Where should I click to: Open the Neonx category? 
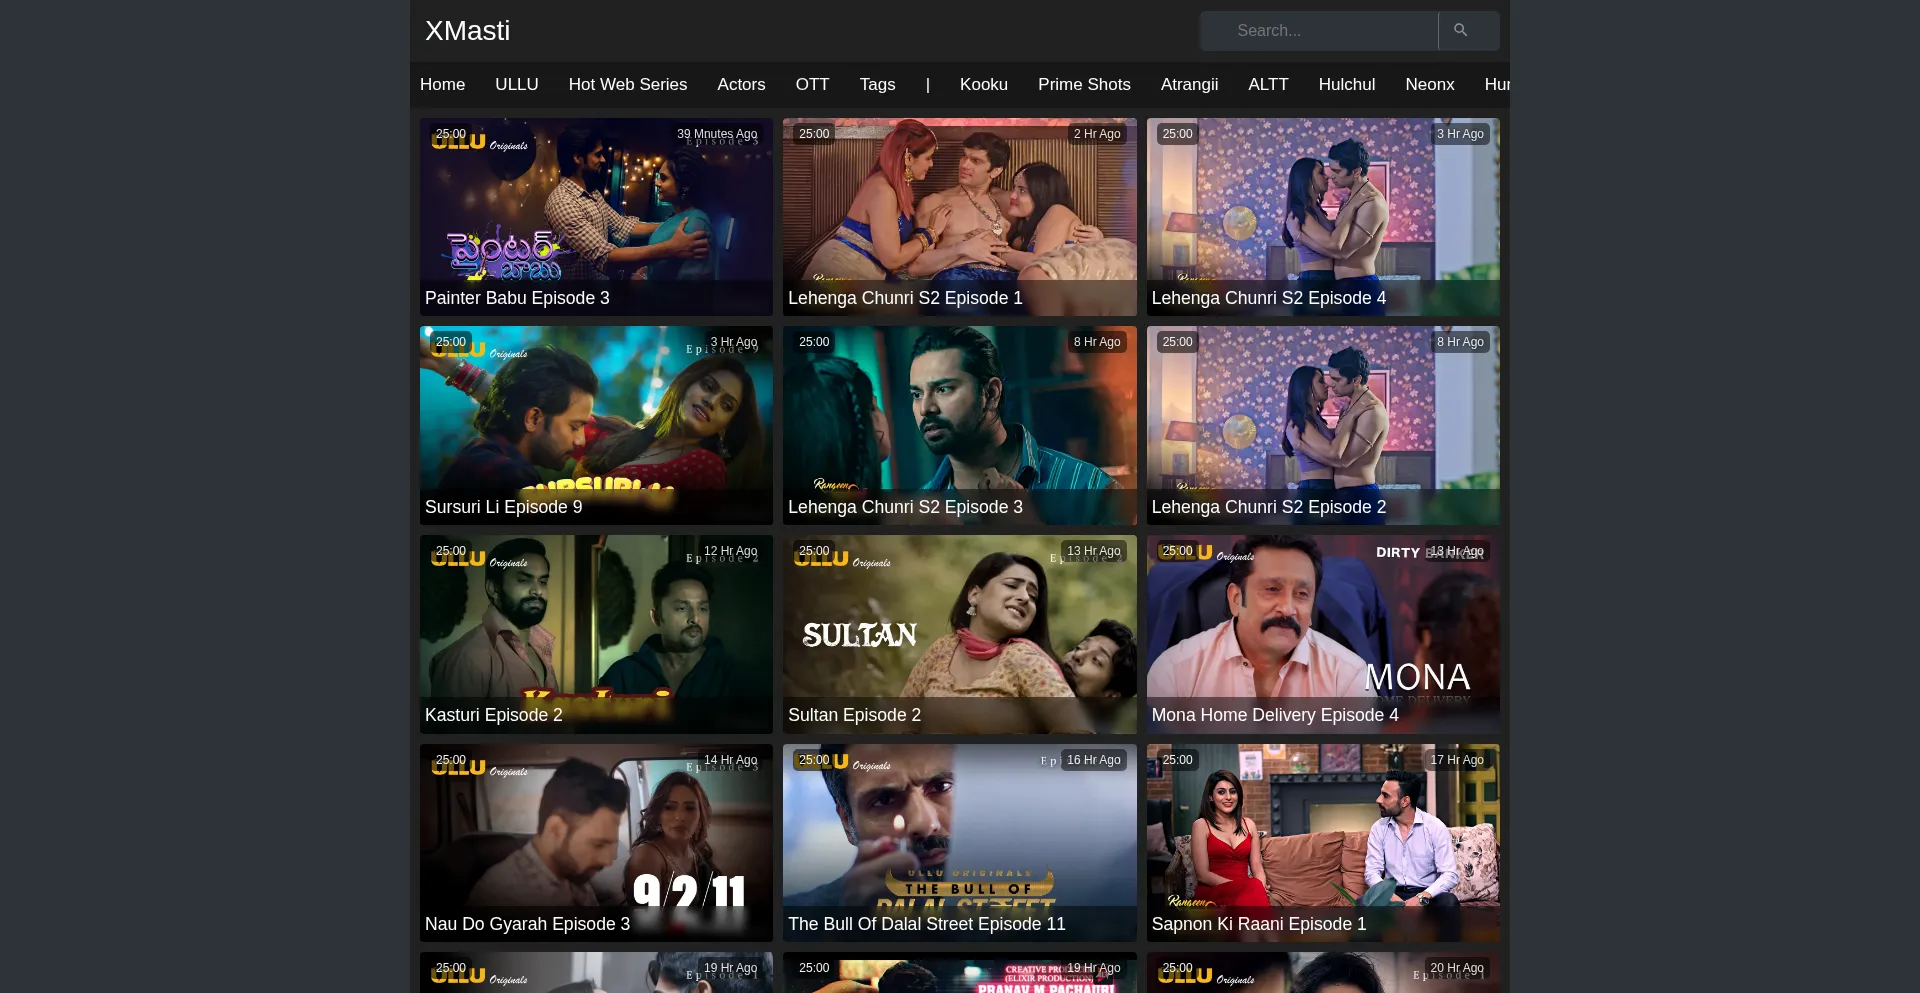pyautogui.click(x=1429, y=85)
